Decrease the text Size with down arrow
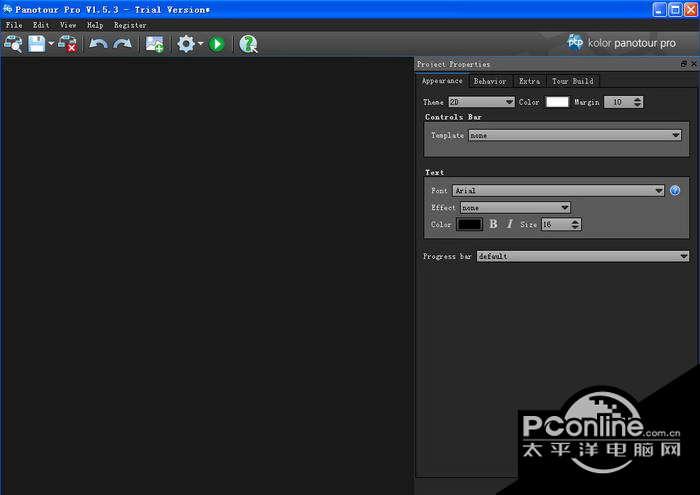The image size is (700, 495). tap(576, 227)
